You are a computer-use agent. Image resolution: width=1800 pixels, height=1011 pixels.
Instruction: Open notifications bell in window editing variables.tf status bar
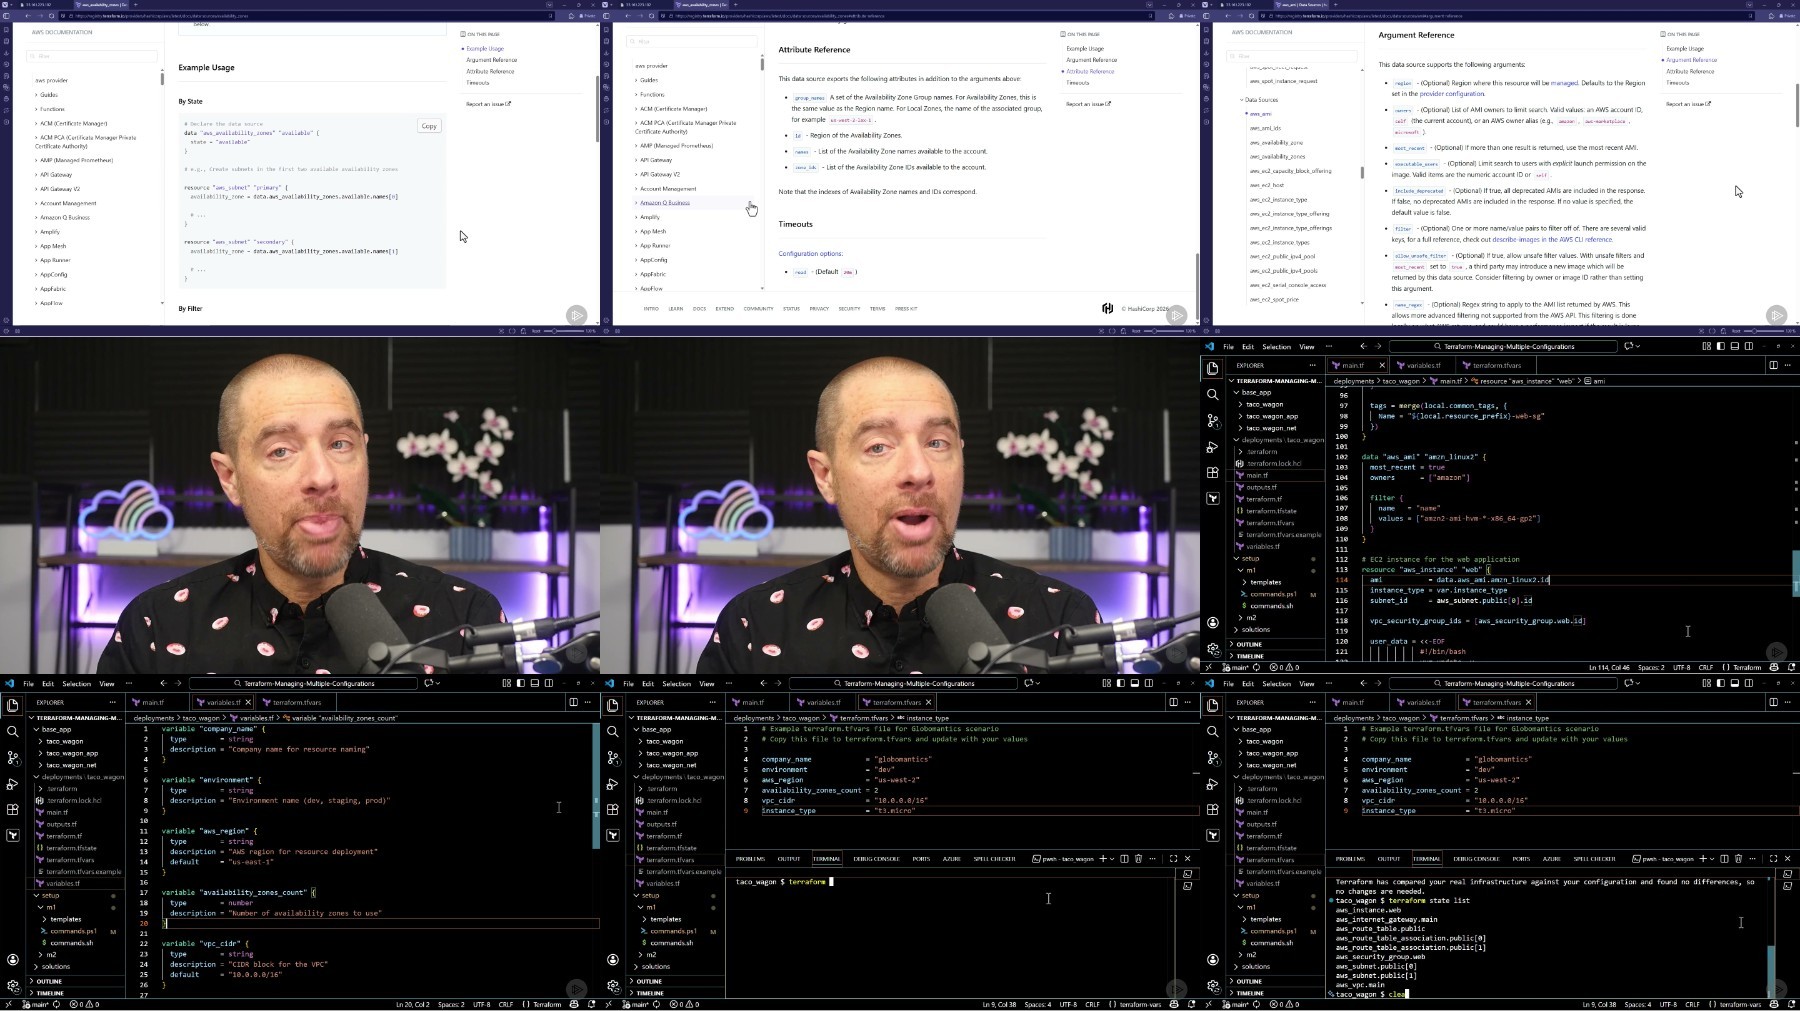pos(591,1004)
